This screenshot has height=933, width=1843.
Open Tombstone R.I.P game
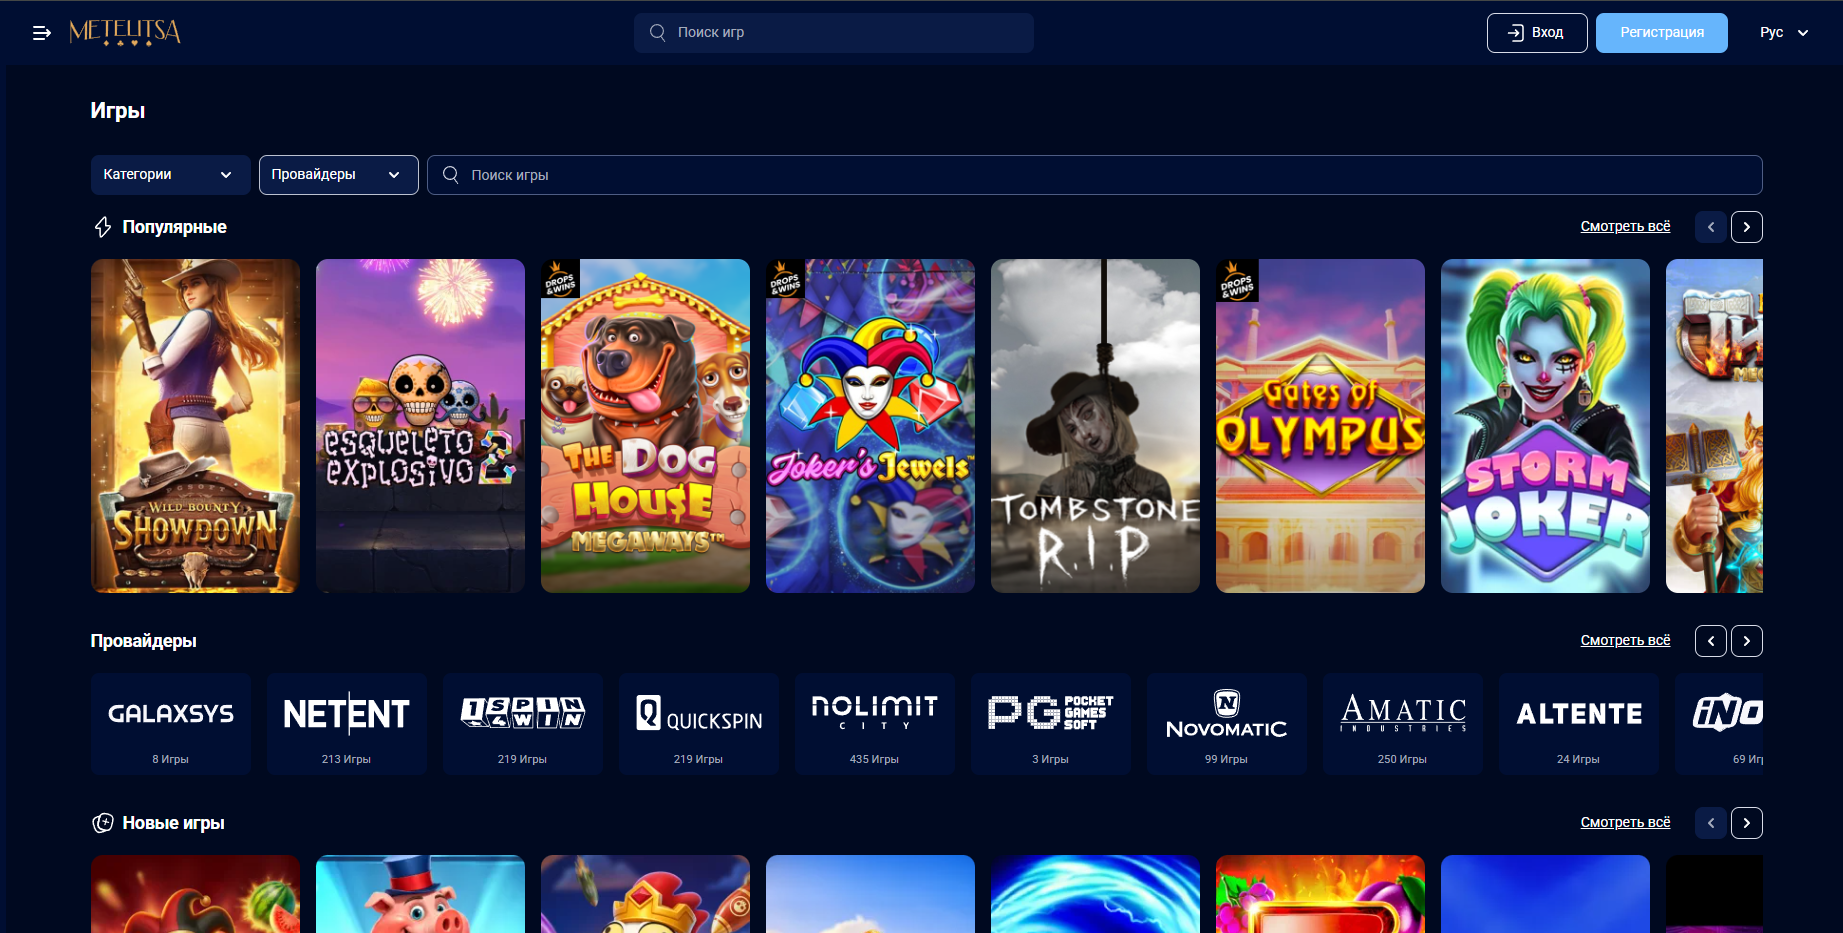1095,426
